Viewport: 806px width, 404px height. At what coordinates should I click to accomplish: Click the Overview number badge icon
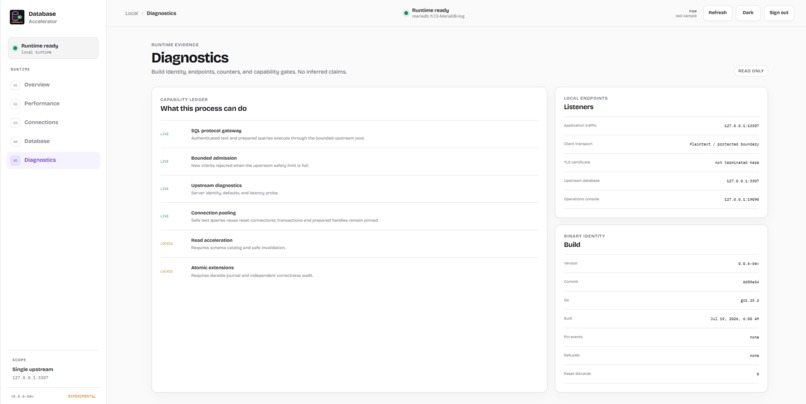click(x=15, y=85)
